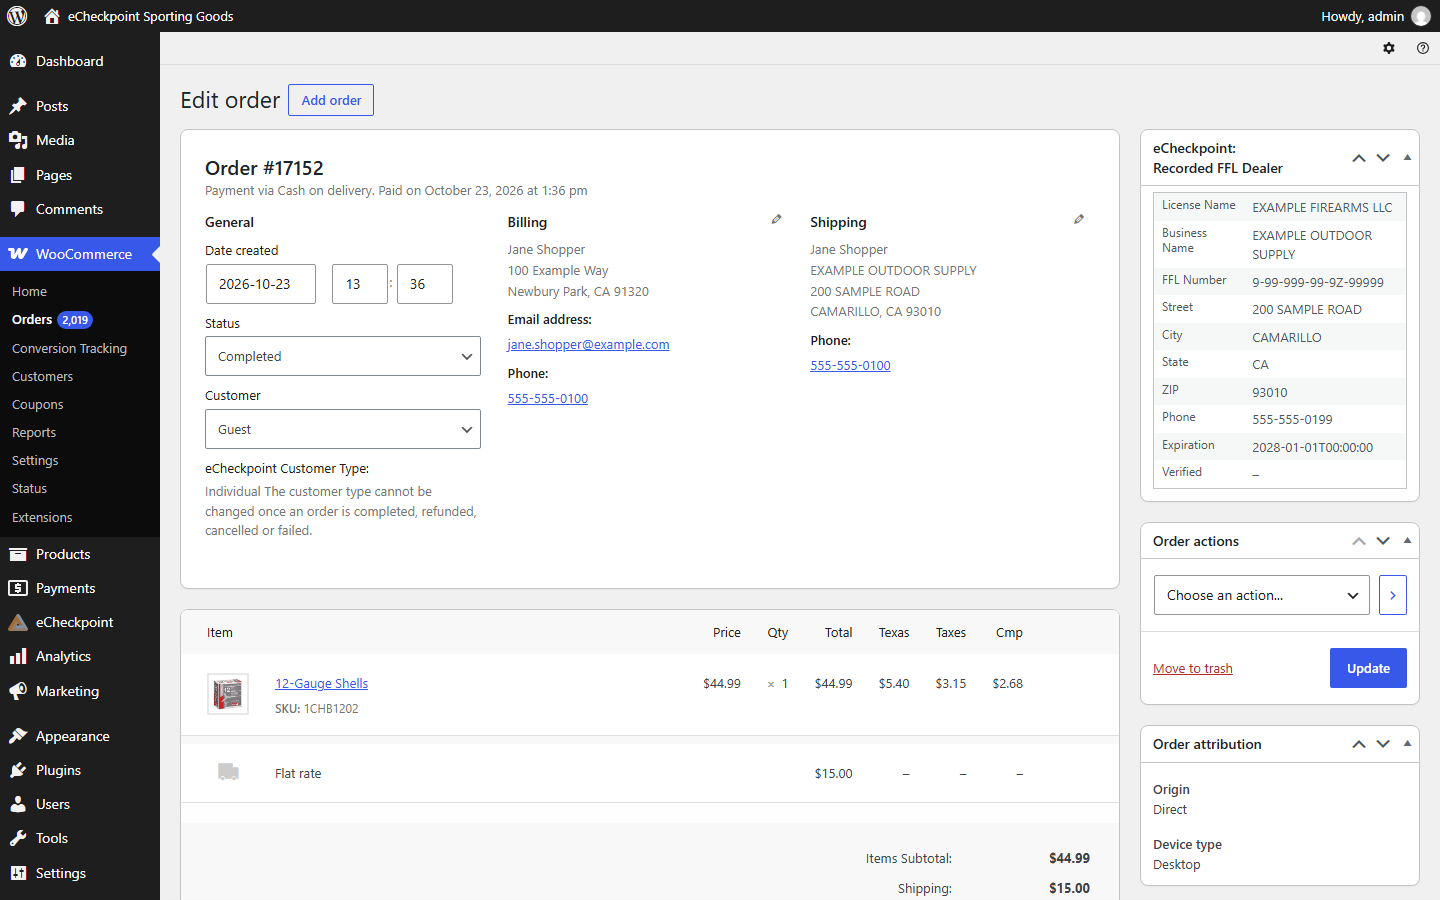Open the site home icon

[x=52, y=16]
